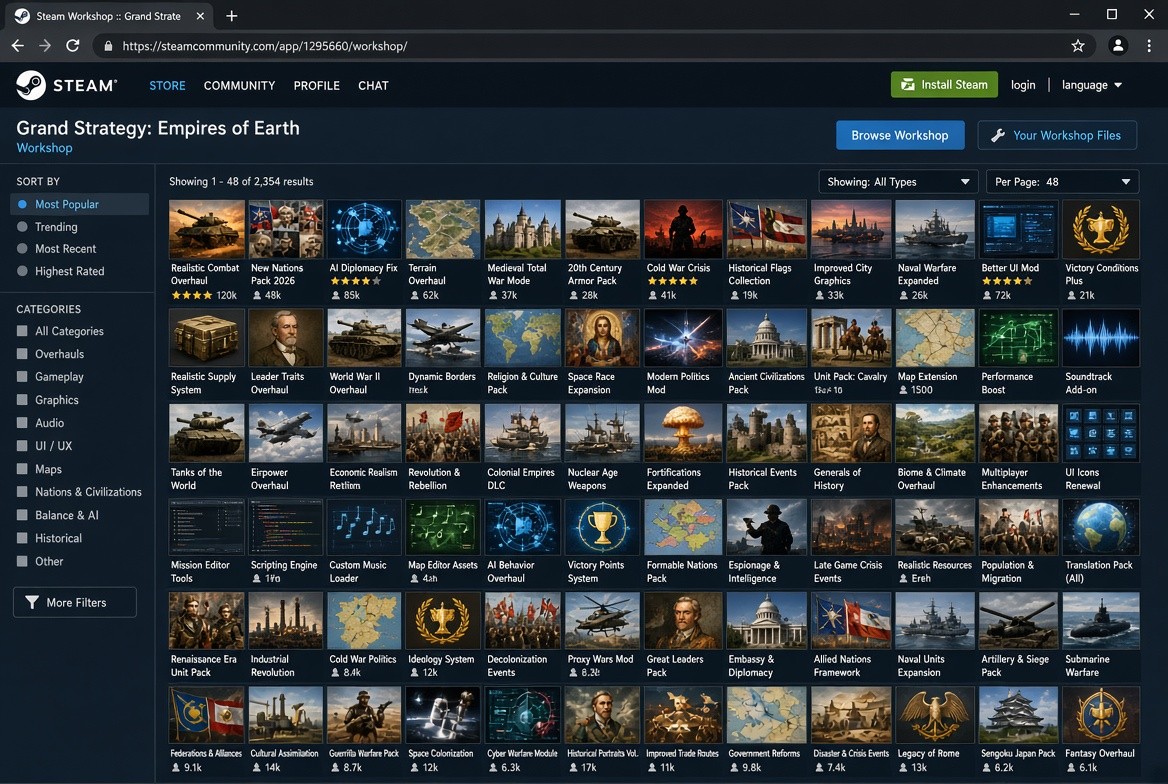Click the padlock site info icon
This screenshot has height=784, width=1168.
(108, 46)
